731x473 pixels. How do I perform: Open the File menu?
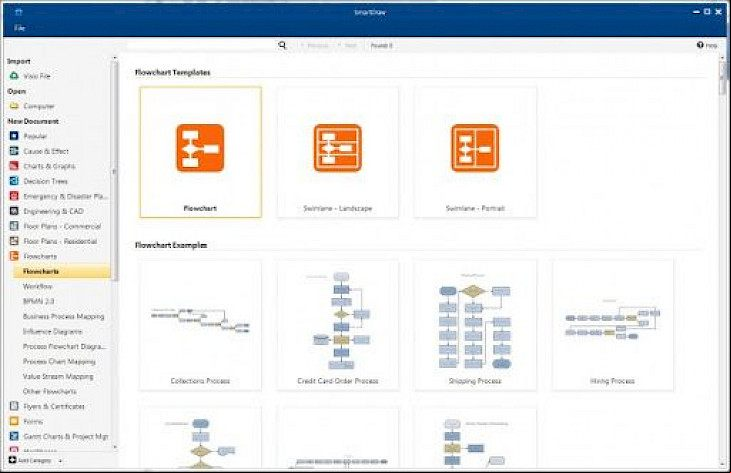pyautogui.click(x=19, y=28)
